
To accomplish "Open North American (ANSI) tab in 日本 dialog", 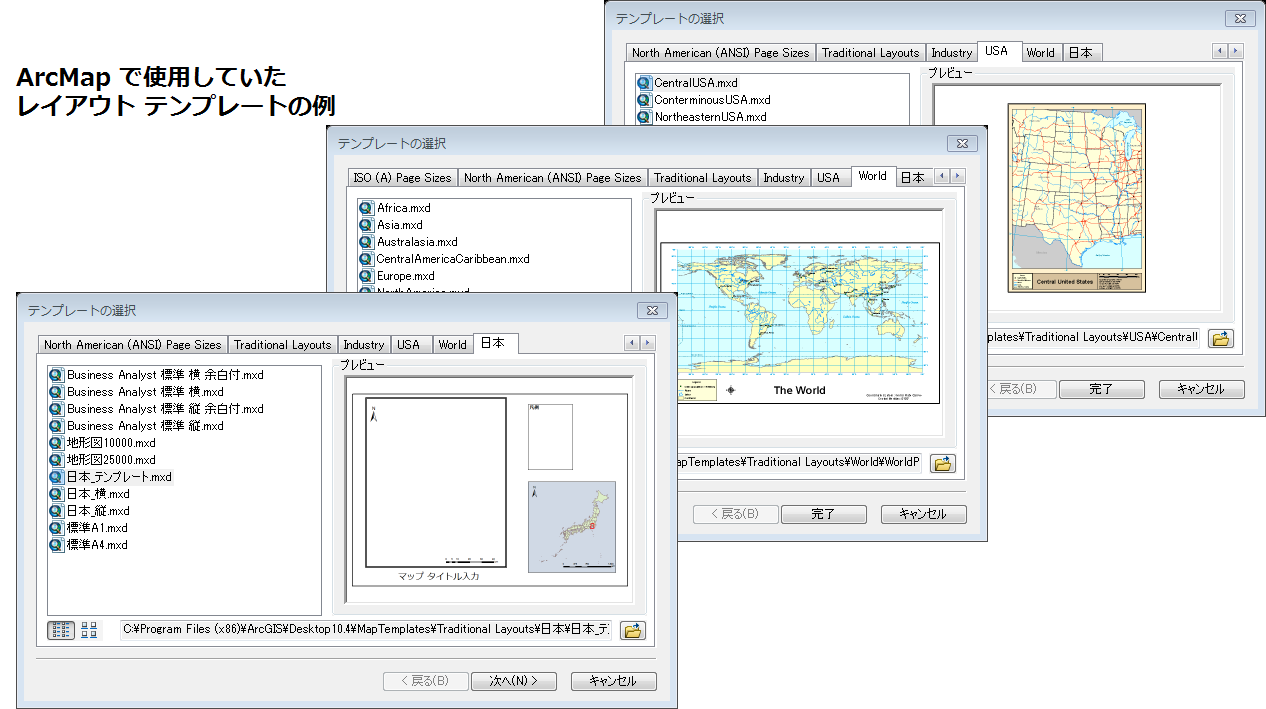I will [133, 345].
